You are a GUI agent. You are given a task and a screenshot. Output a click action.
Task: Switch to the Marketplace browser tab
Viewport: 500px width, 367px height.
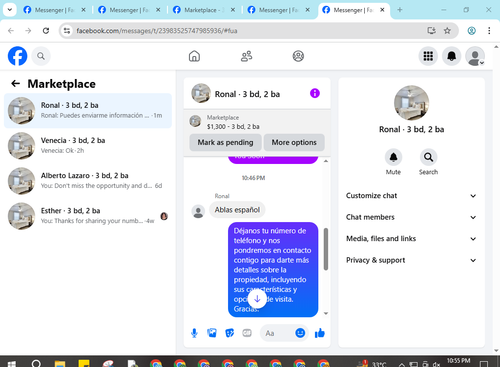click(x=203, y=10)
